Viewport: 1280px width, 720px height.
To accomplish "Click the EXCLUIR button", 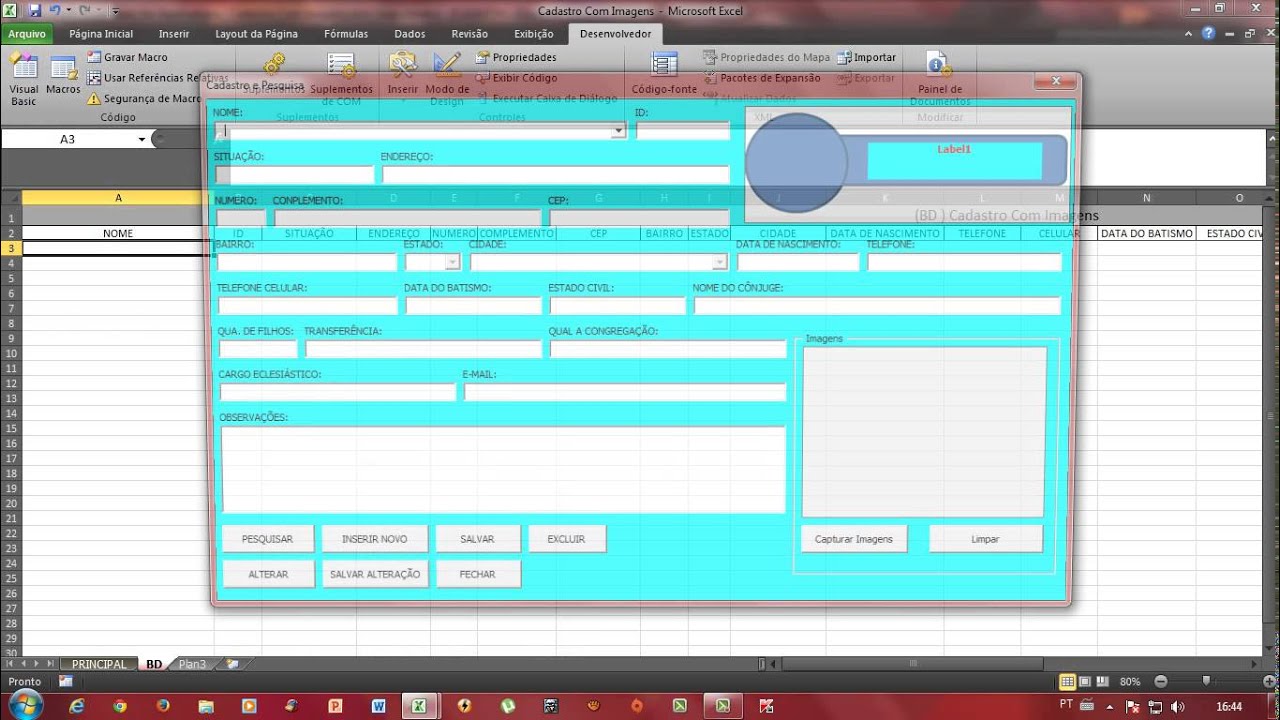I will pyautogui.click(x=567, y=539).
